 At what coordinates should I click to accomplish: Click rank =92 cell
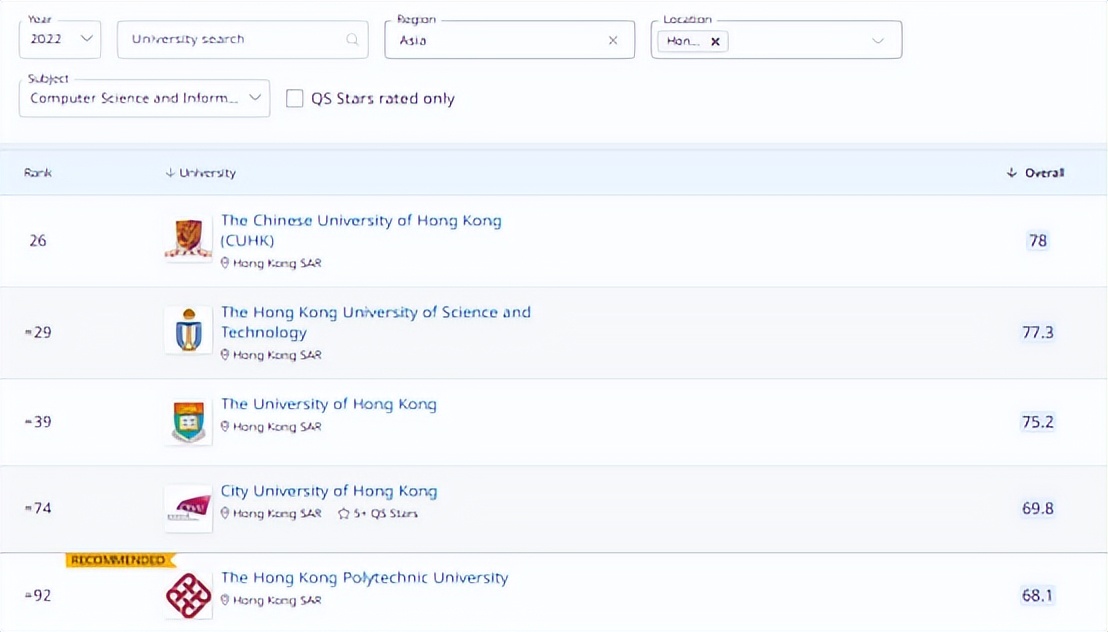[x=37, y=595]
